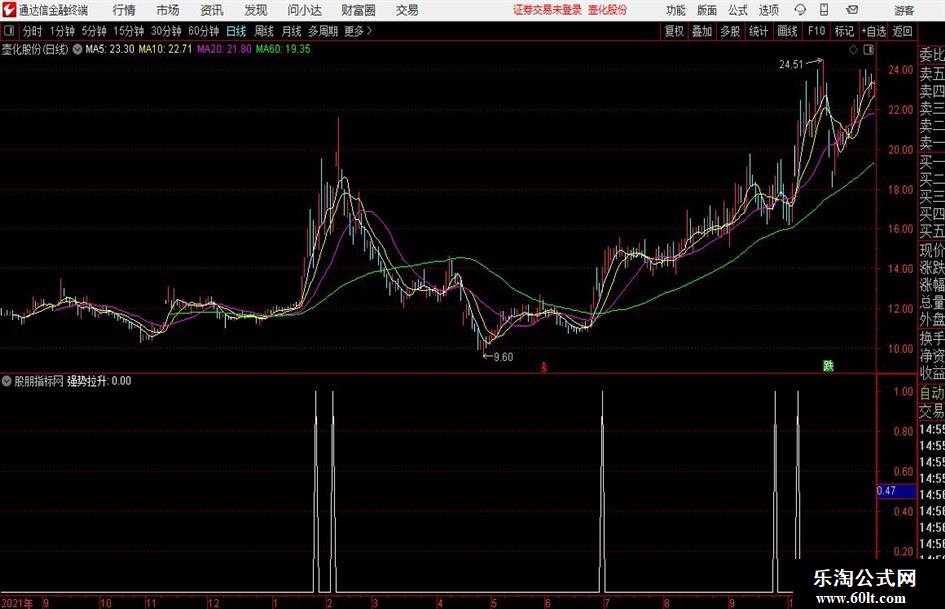Open the 交易 menu
The image size is (945, 609).
coord(407,10)
